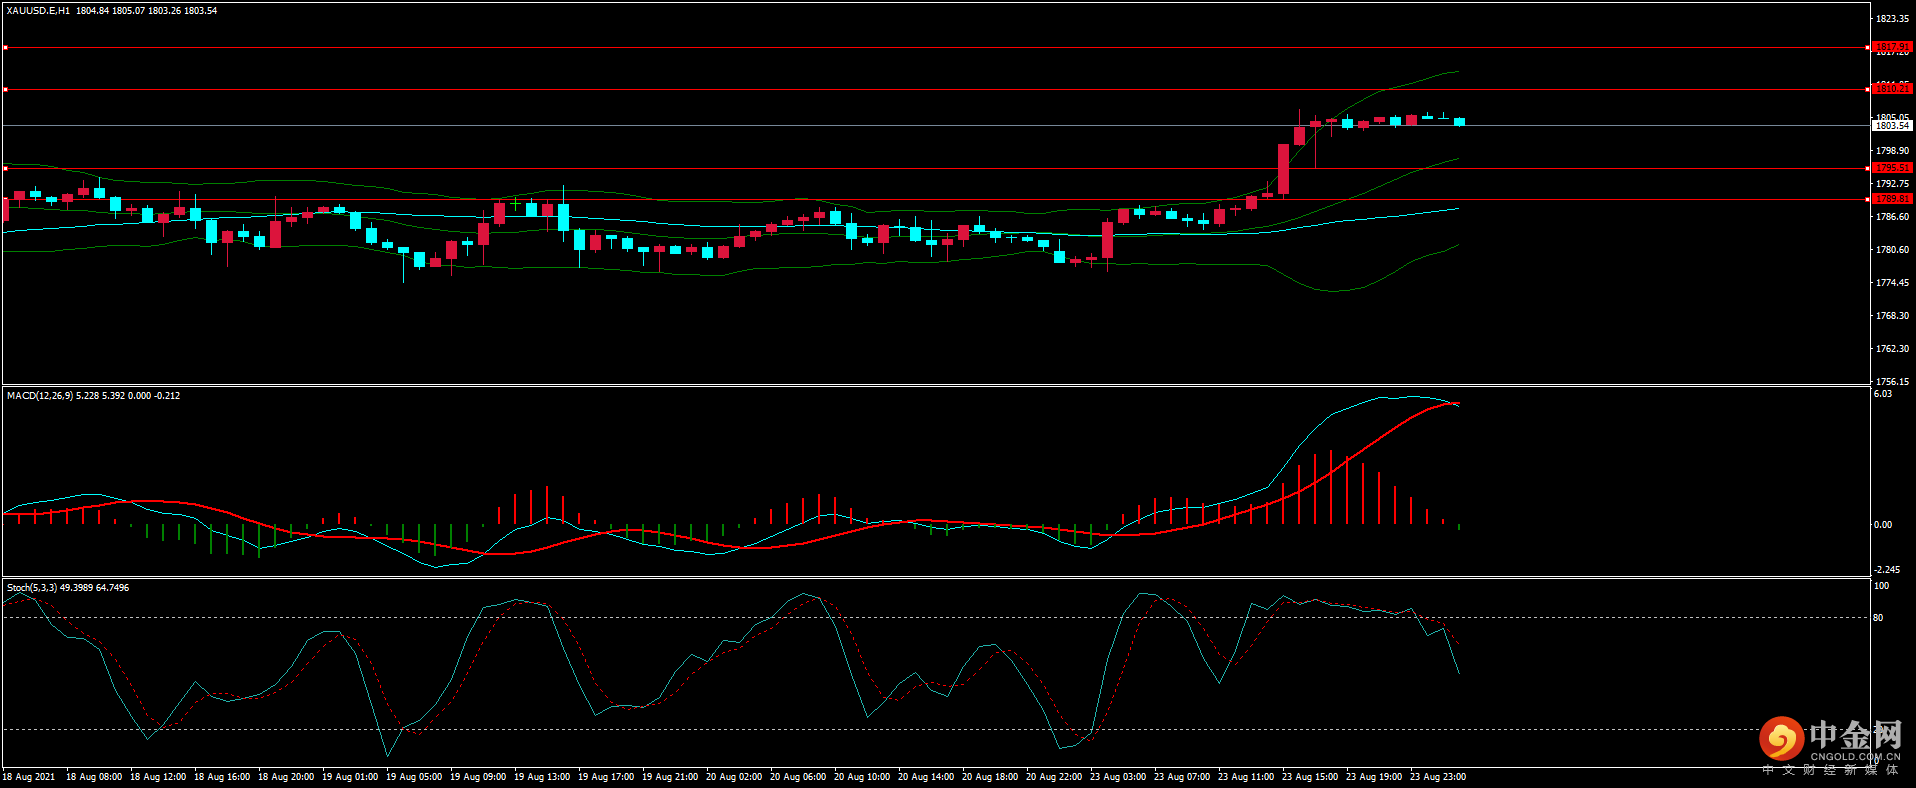Click the 20 Aug 02:00 time label
The image size is (1916, 788).
734,777
